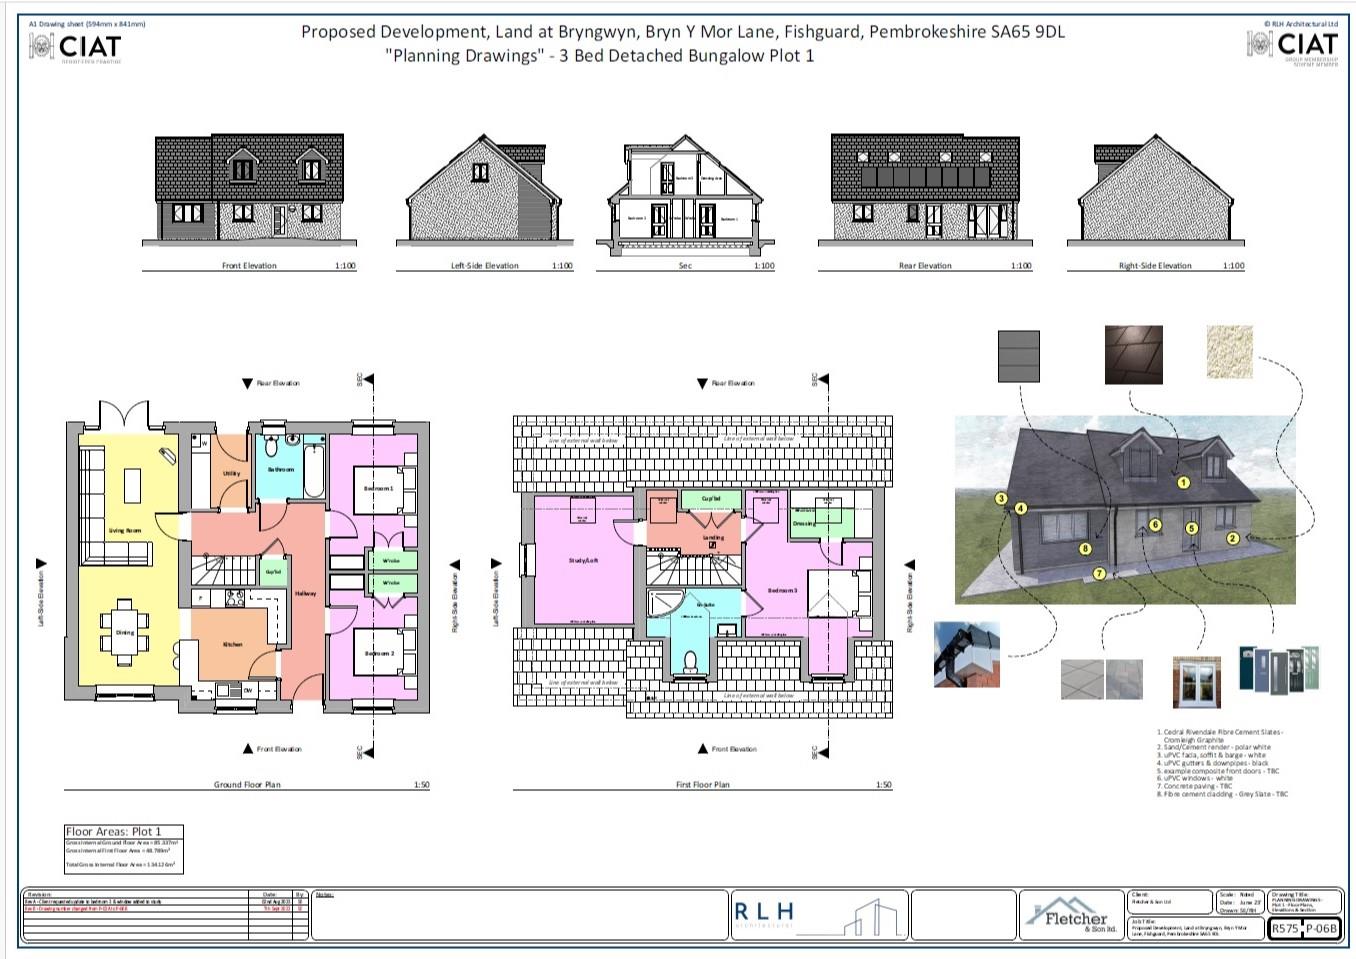Image resolution: width=1356 pixels, height=959 pixels.
Task: Click the CIAT Registered Practice logo
Action: [75, 46]
